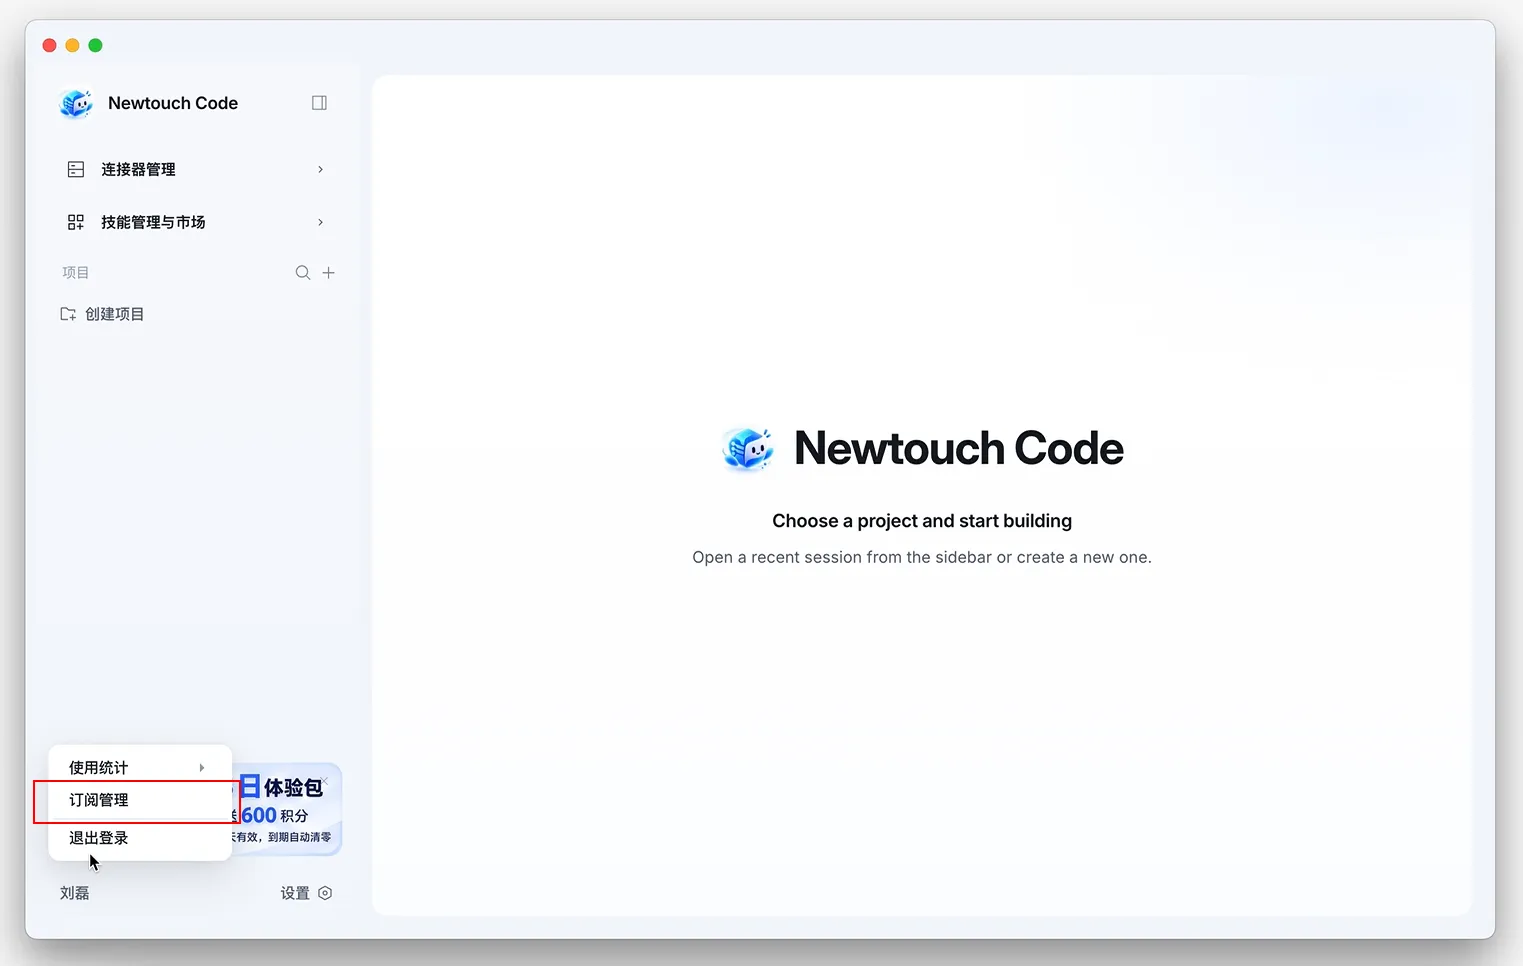Maximize the window with the green button
The image size is (1523, 966).
[96, 45]
